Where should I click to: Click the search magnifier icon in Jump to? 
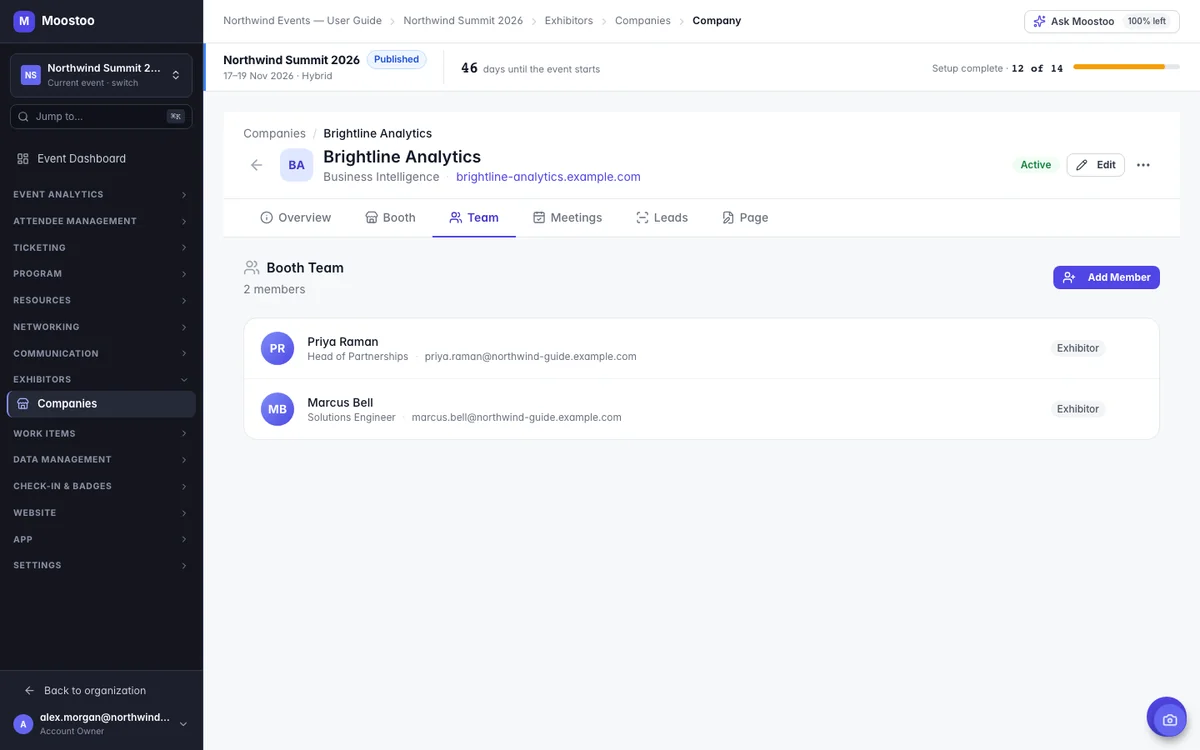point(23,117)
